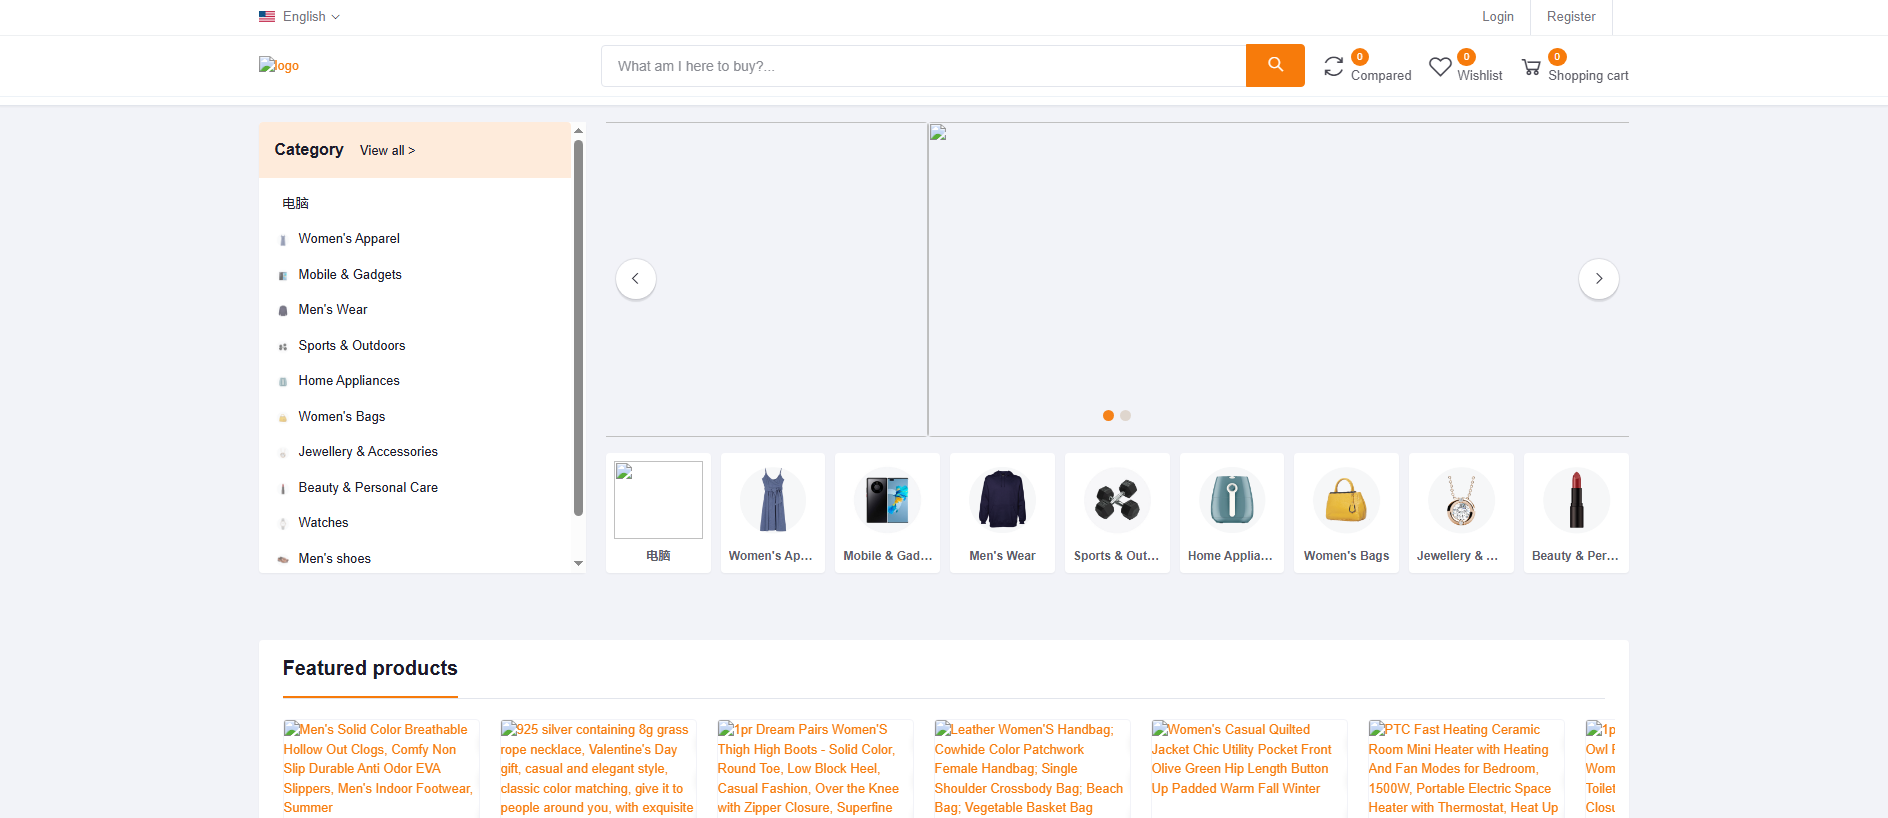The image size is (1888, 818).
Task: Open the 电脑 category in the sidebar
Action: (x=296, y=203)
